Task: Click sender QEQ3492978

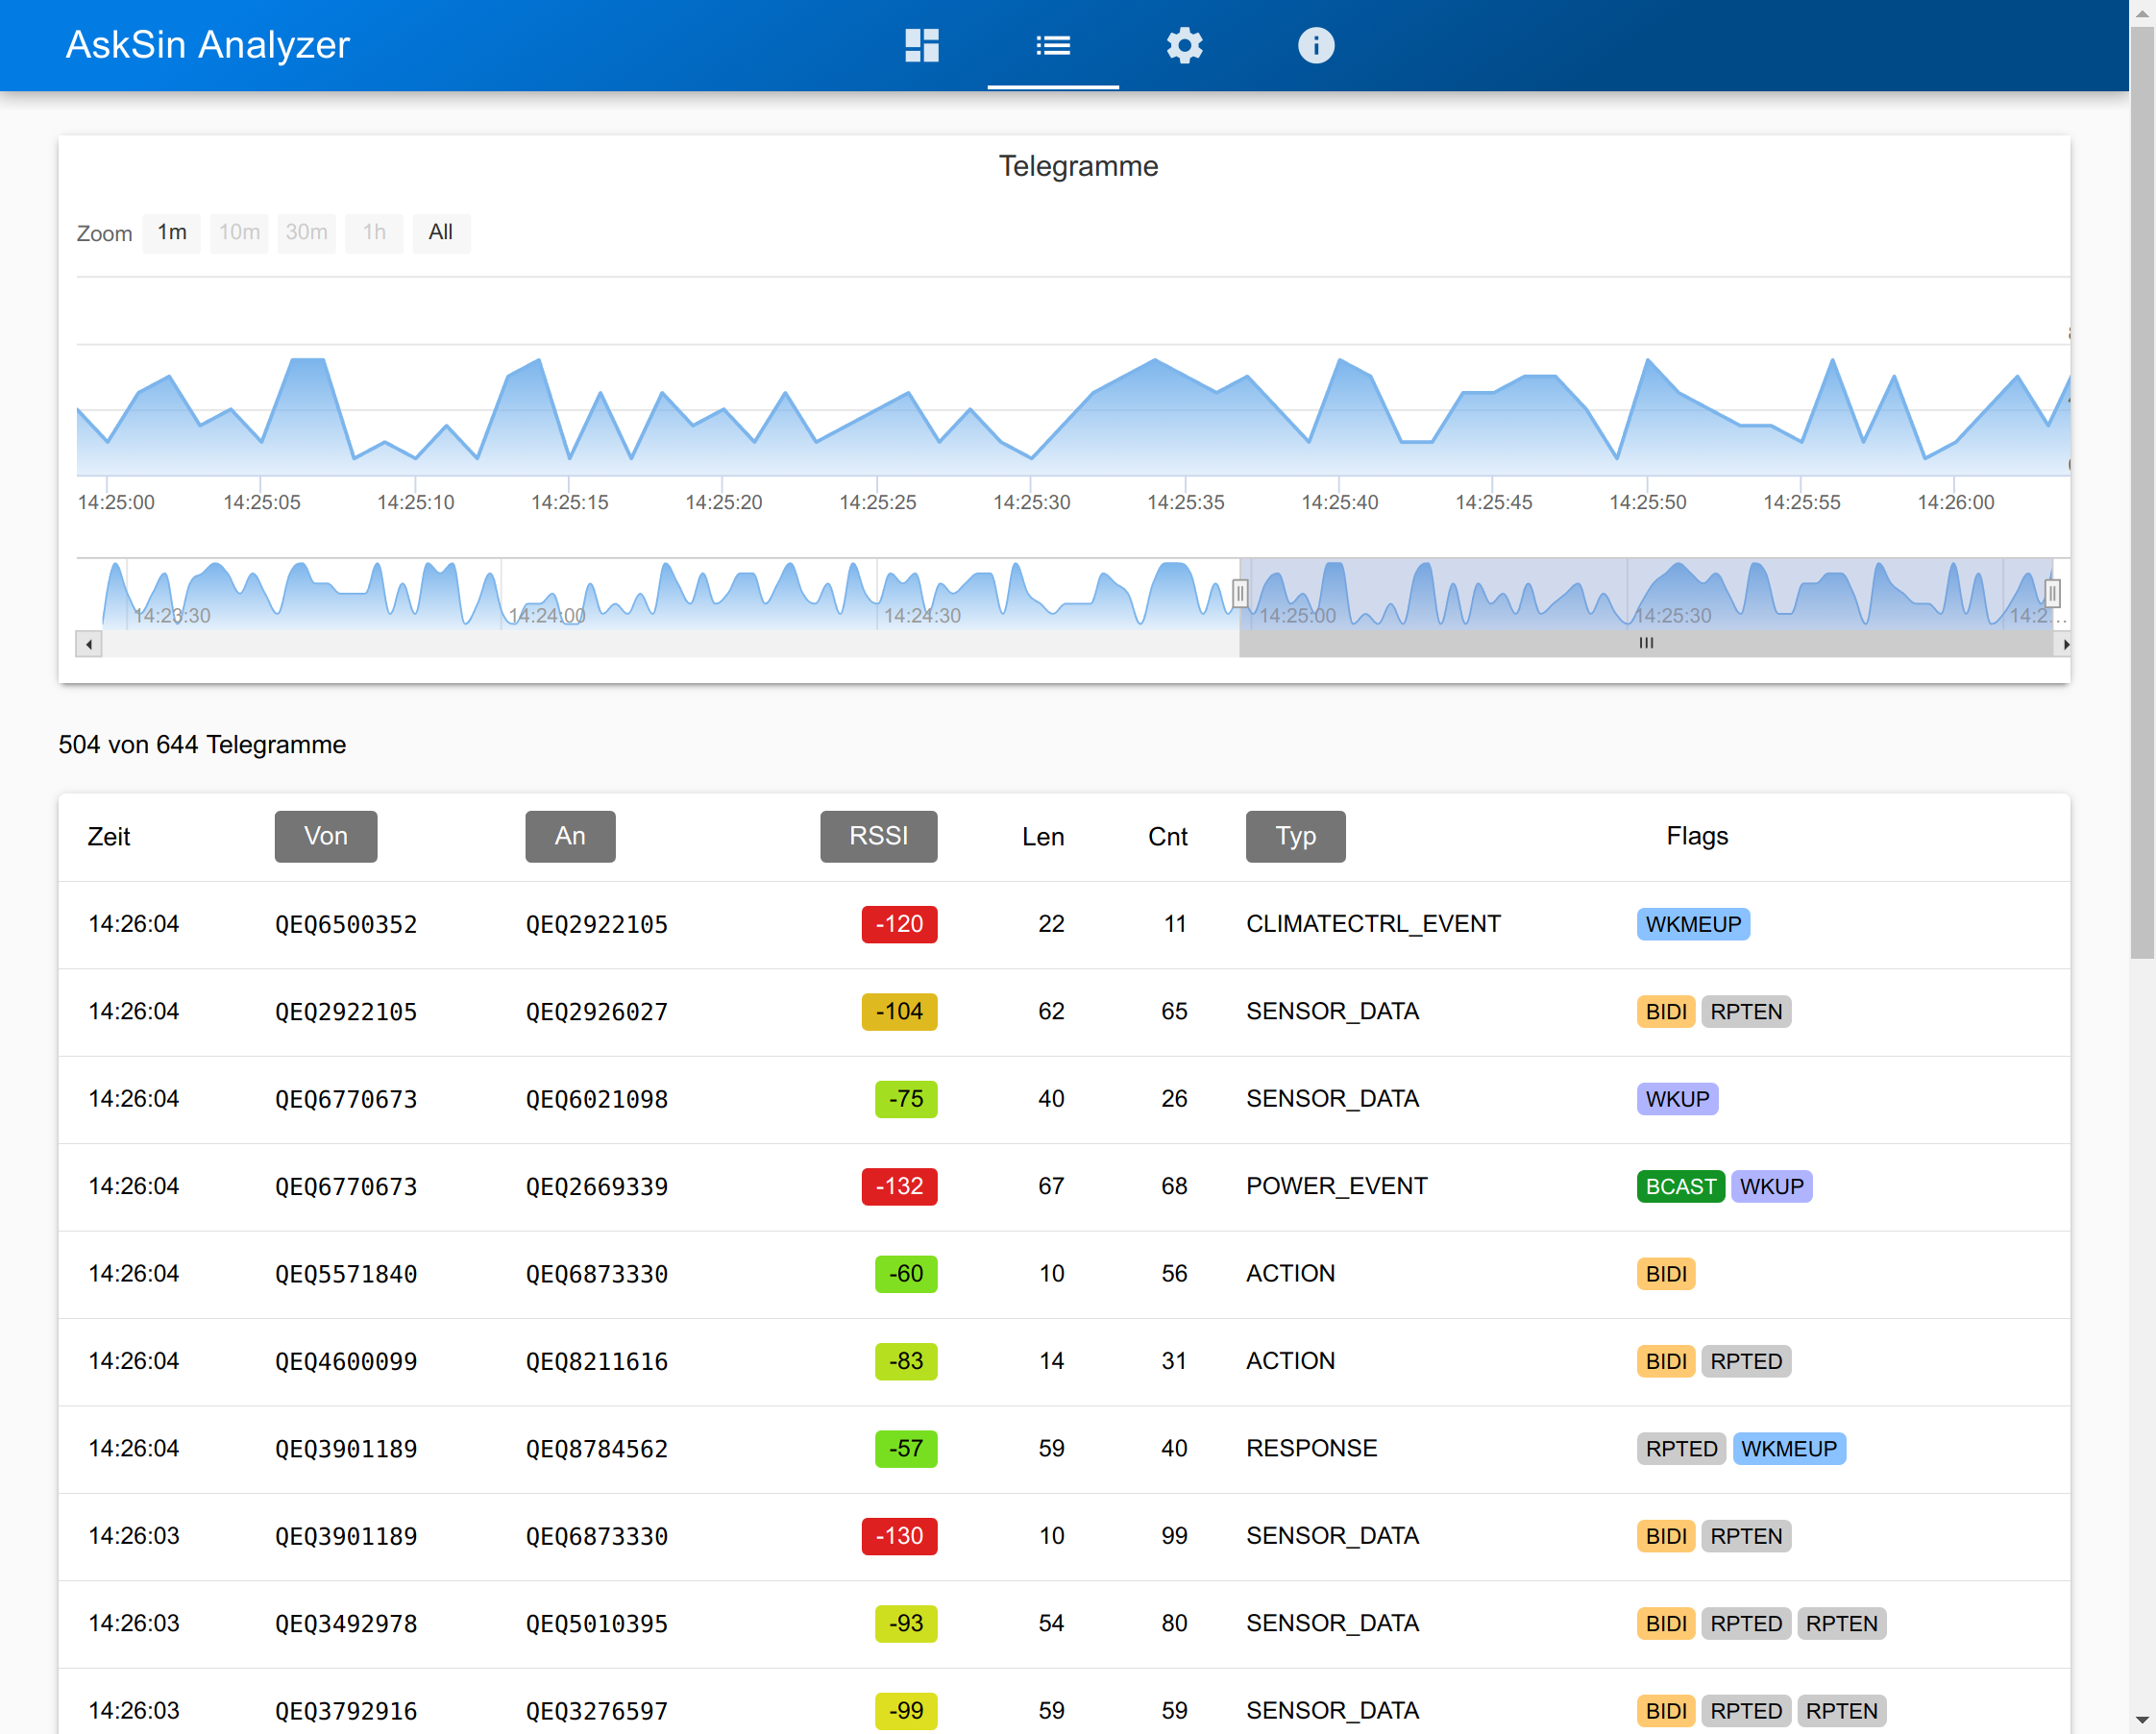Action: pyautogui.click(x=346, y=1623)
